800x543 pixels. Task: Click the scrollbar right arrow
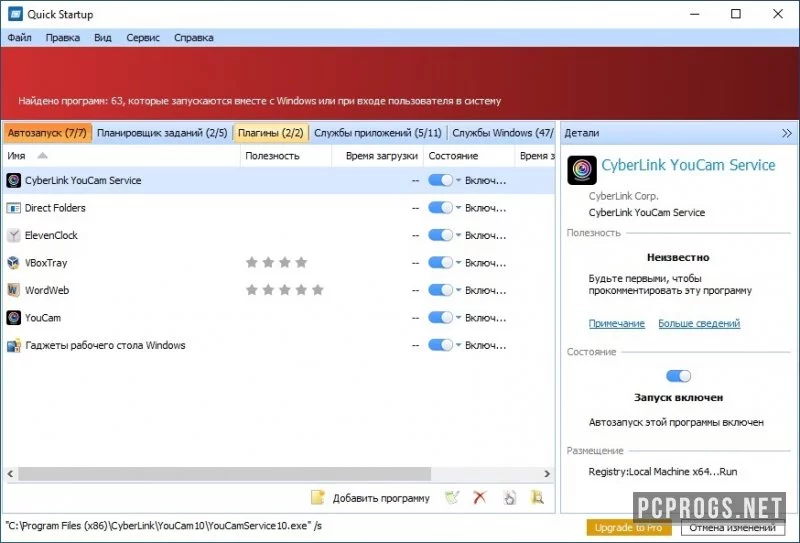tap(547, 474)
